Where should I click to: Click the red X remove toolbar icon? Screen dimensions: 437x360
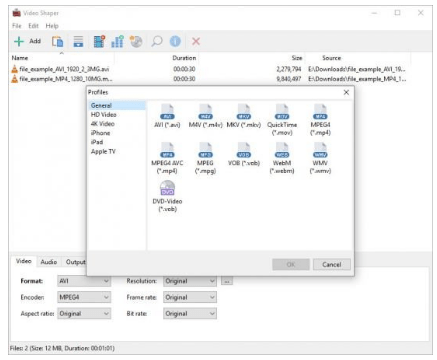coord(196,41)
